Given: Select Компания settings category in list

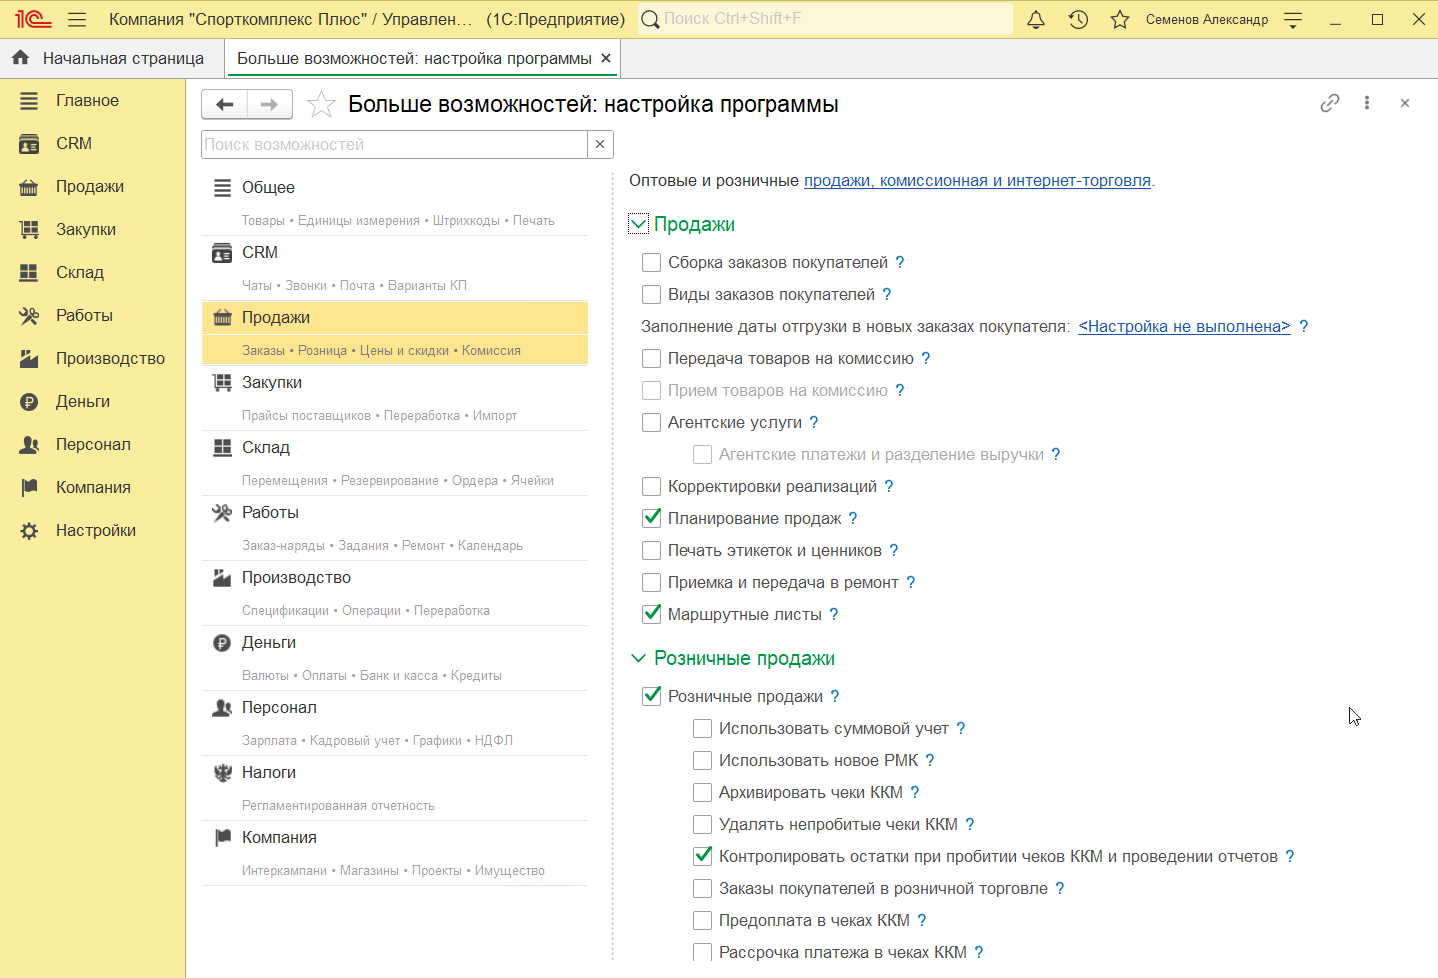Looking at the screenshot, I should pos(395,854).
